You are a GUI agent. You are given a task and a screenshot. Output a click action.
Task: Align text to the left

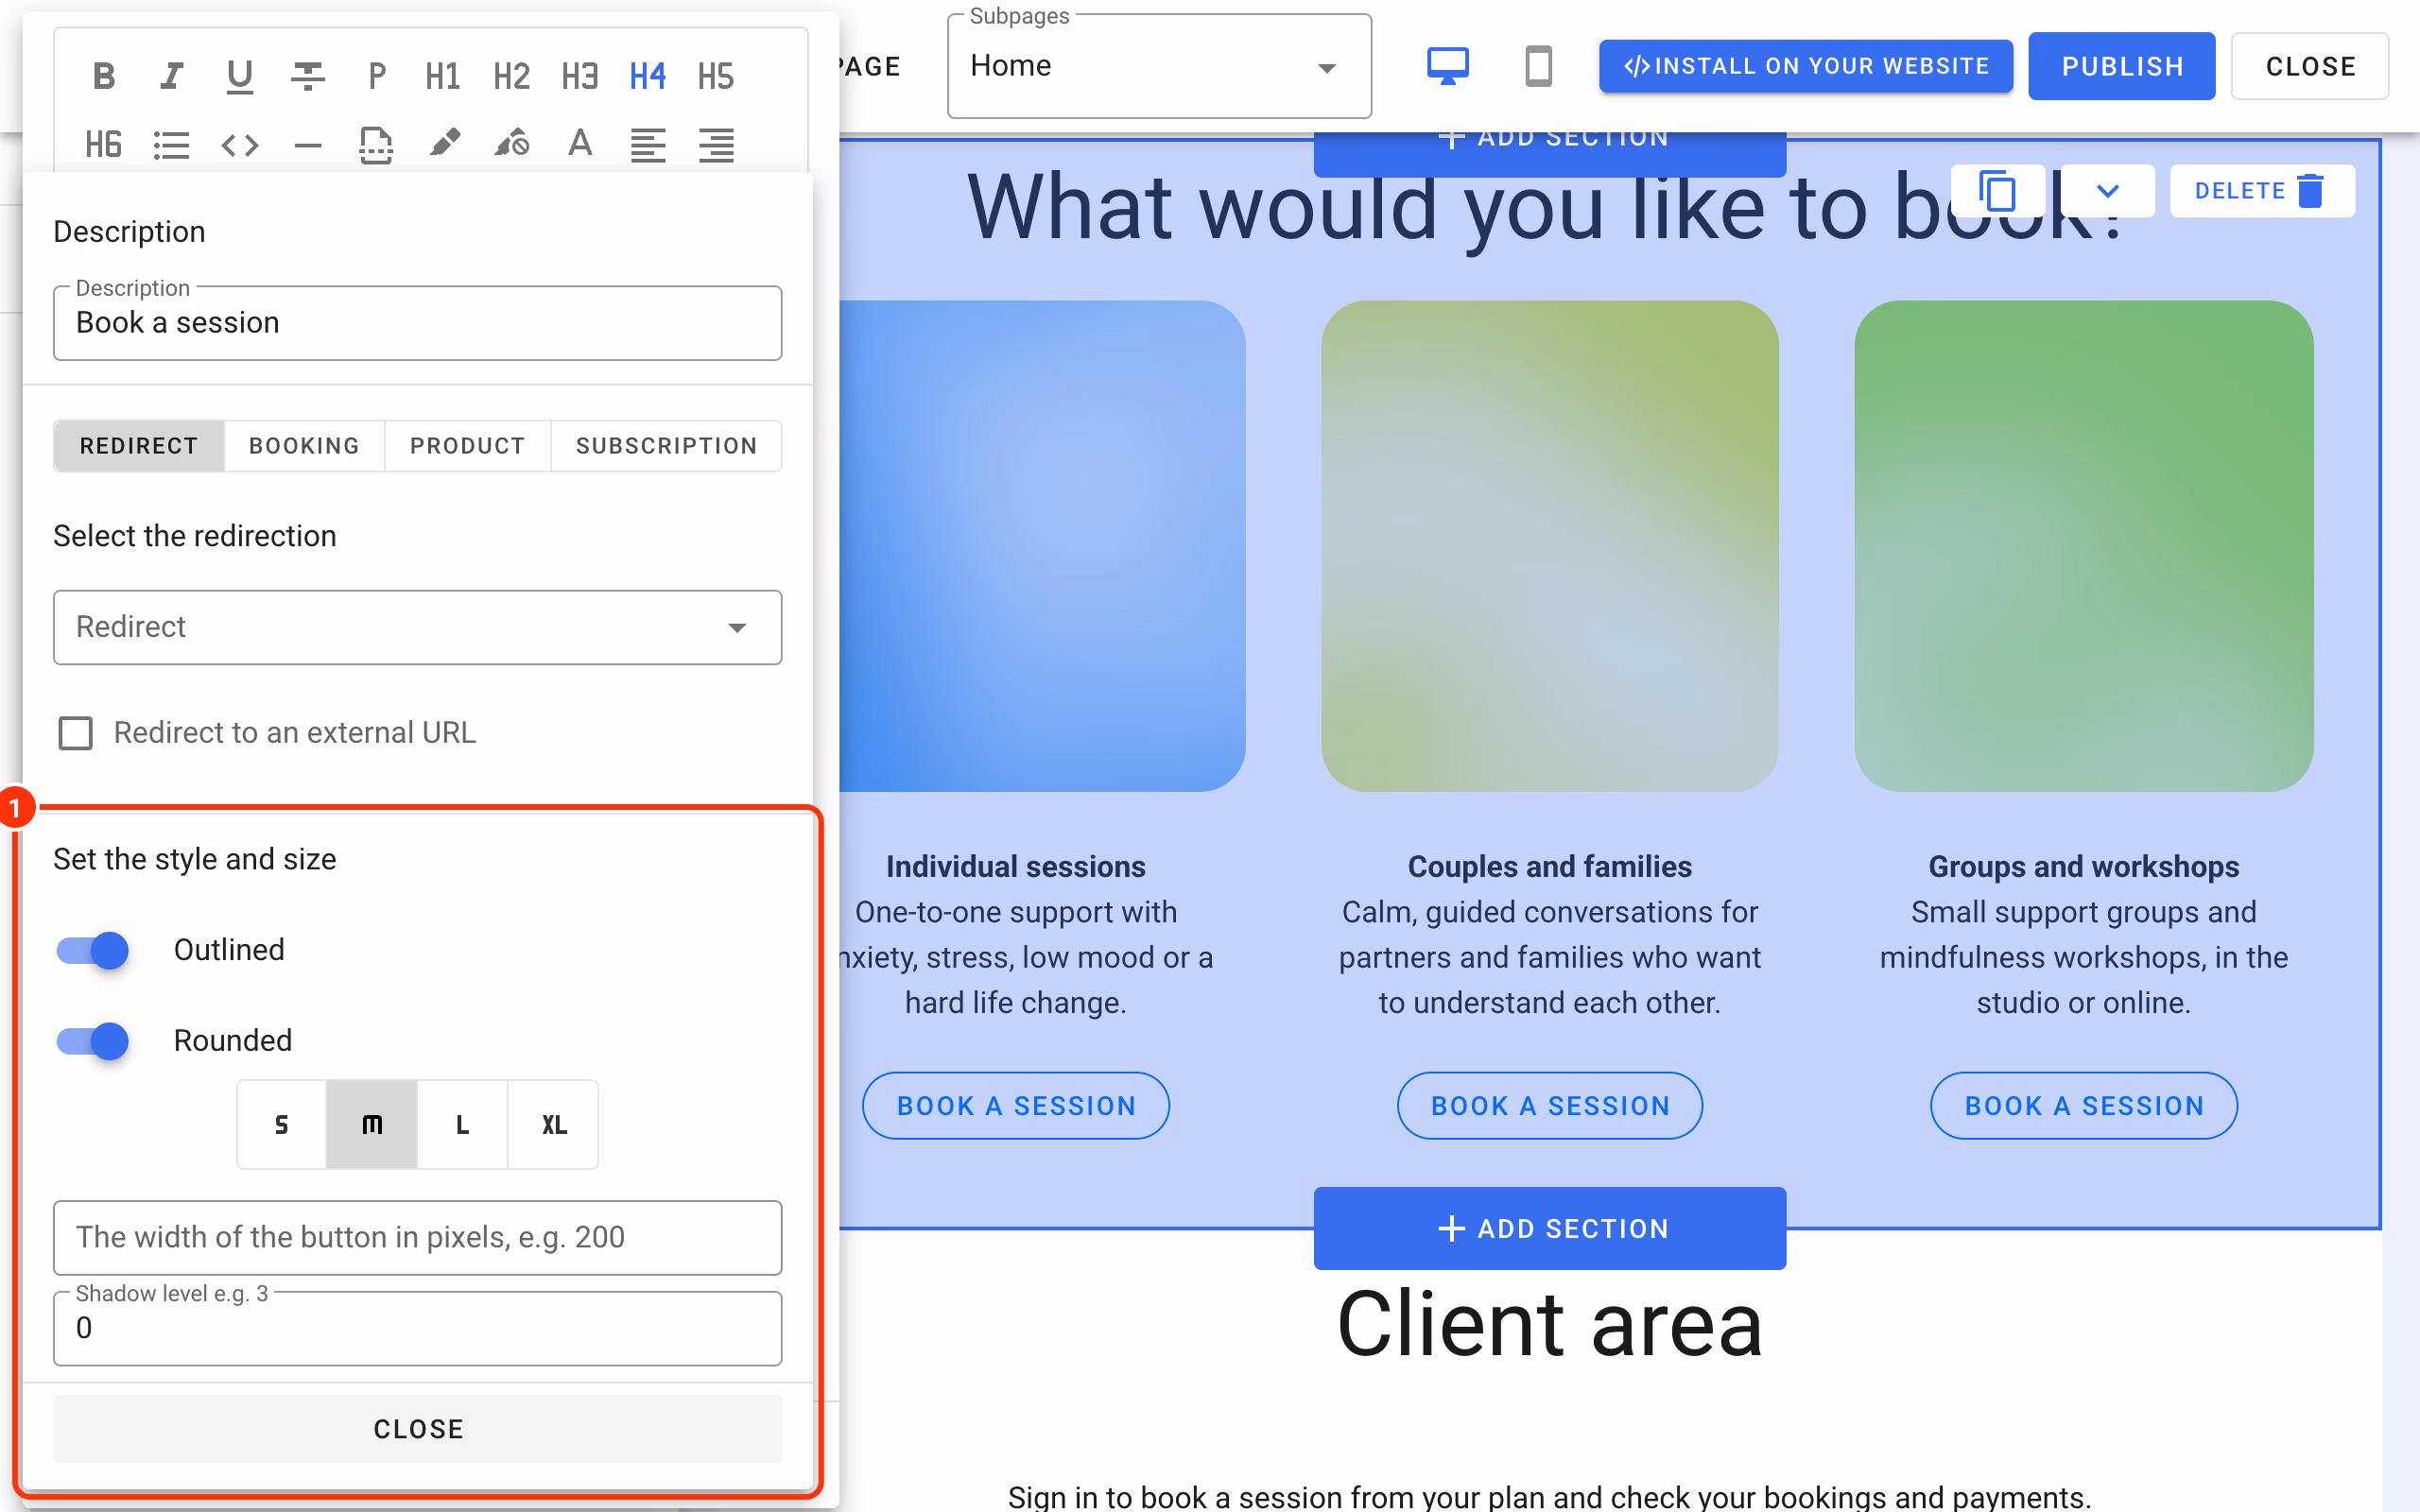click(x=648, y=145)
